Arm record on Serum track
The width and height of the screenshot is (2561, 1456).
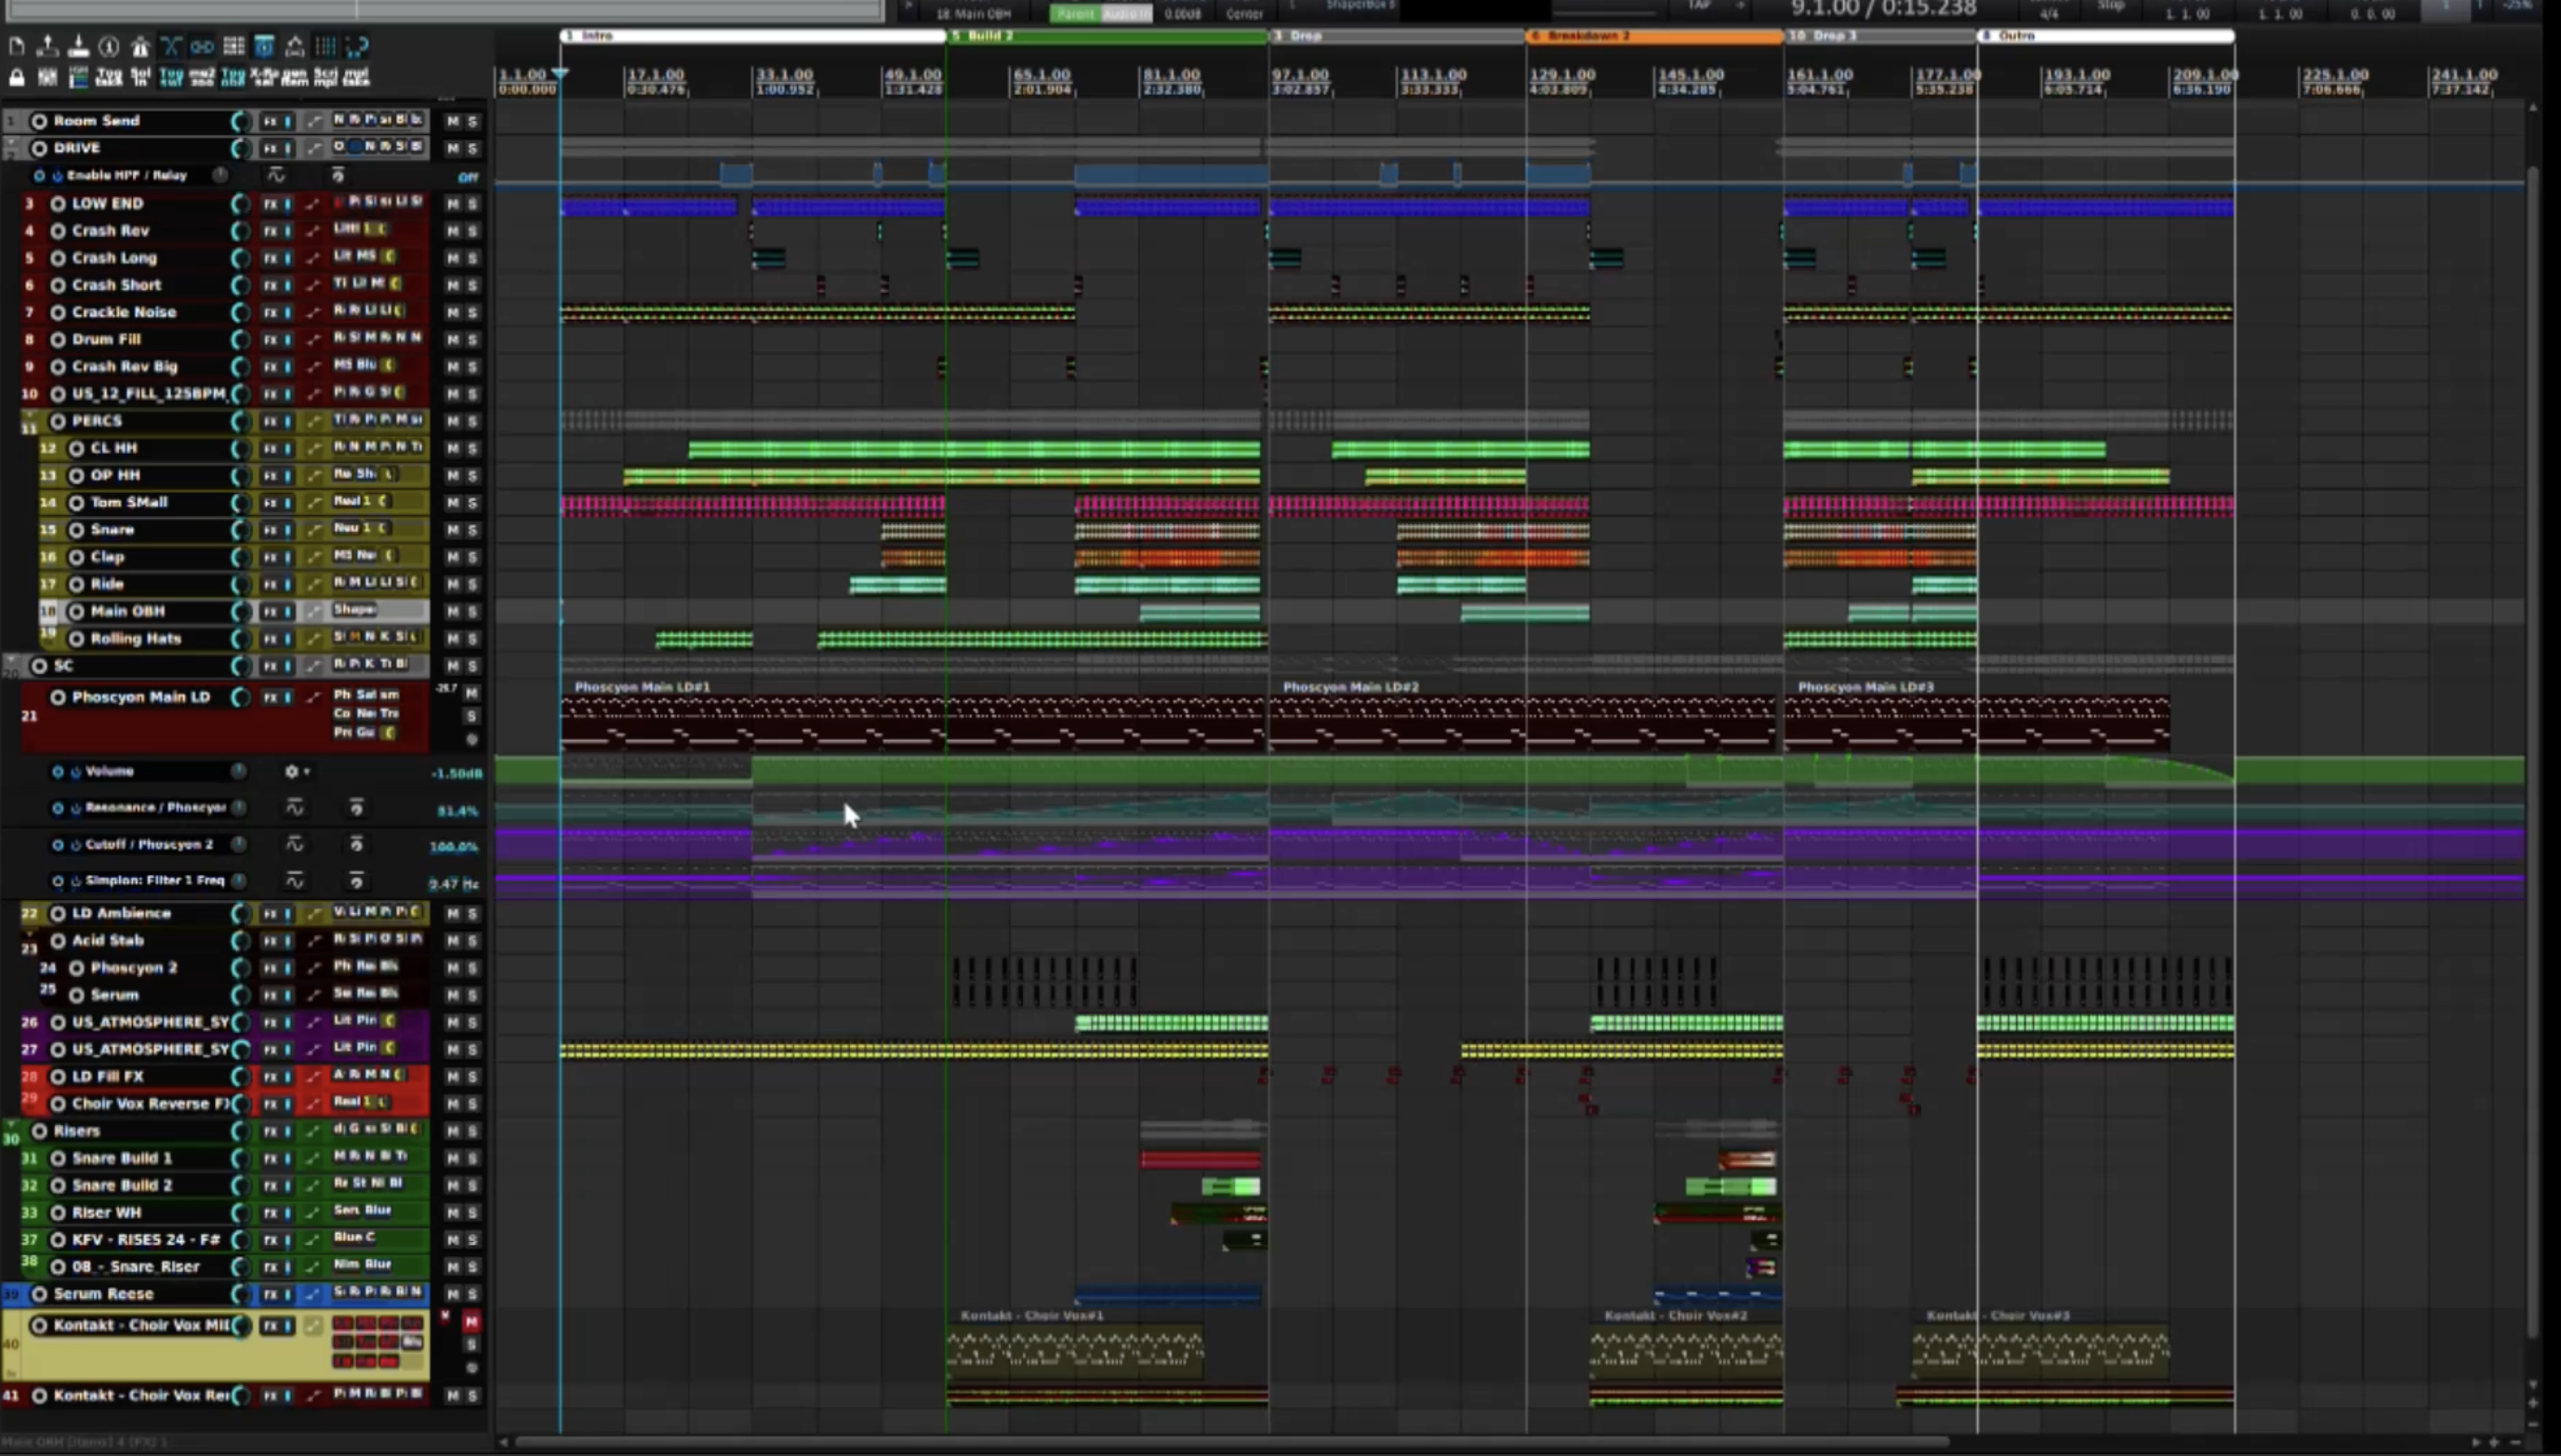(76, 996)
